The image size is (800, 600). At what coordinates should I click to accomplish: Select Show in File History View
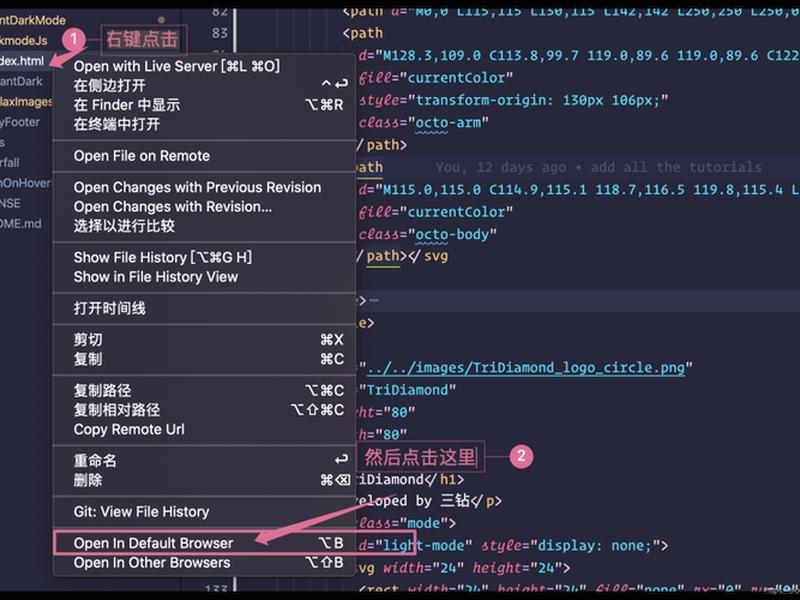point(204,277)
